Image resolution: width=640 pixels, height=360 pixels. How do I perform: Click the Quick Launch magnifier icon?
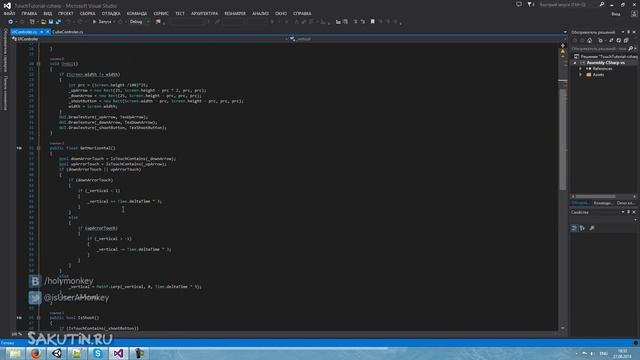tap(602, 4)
